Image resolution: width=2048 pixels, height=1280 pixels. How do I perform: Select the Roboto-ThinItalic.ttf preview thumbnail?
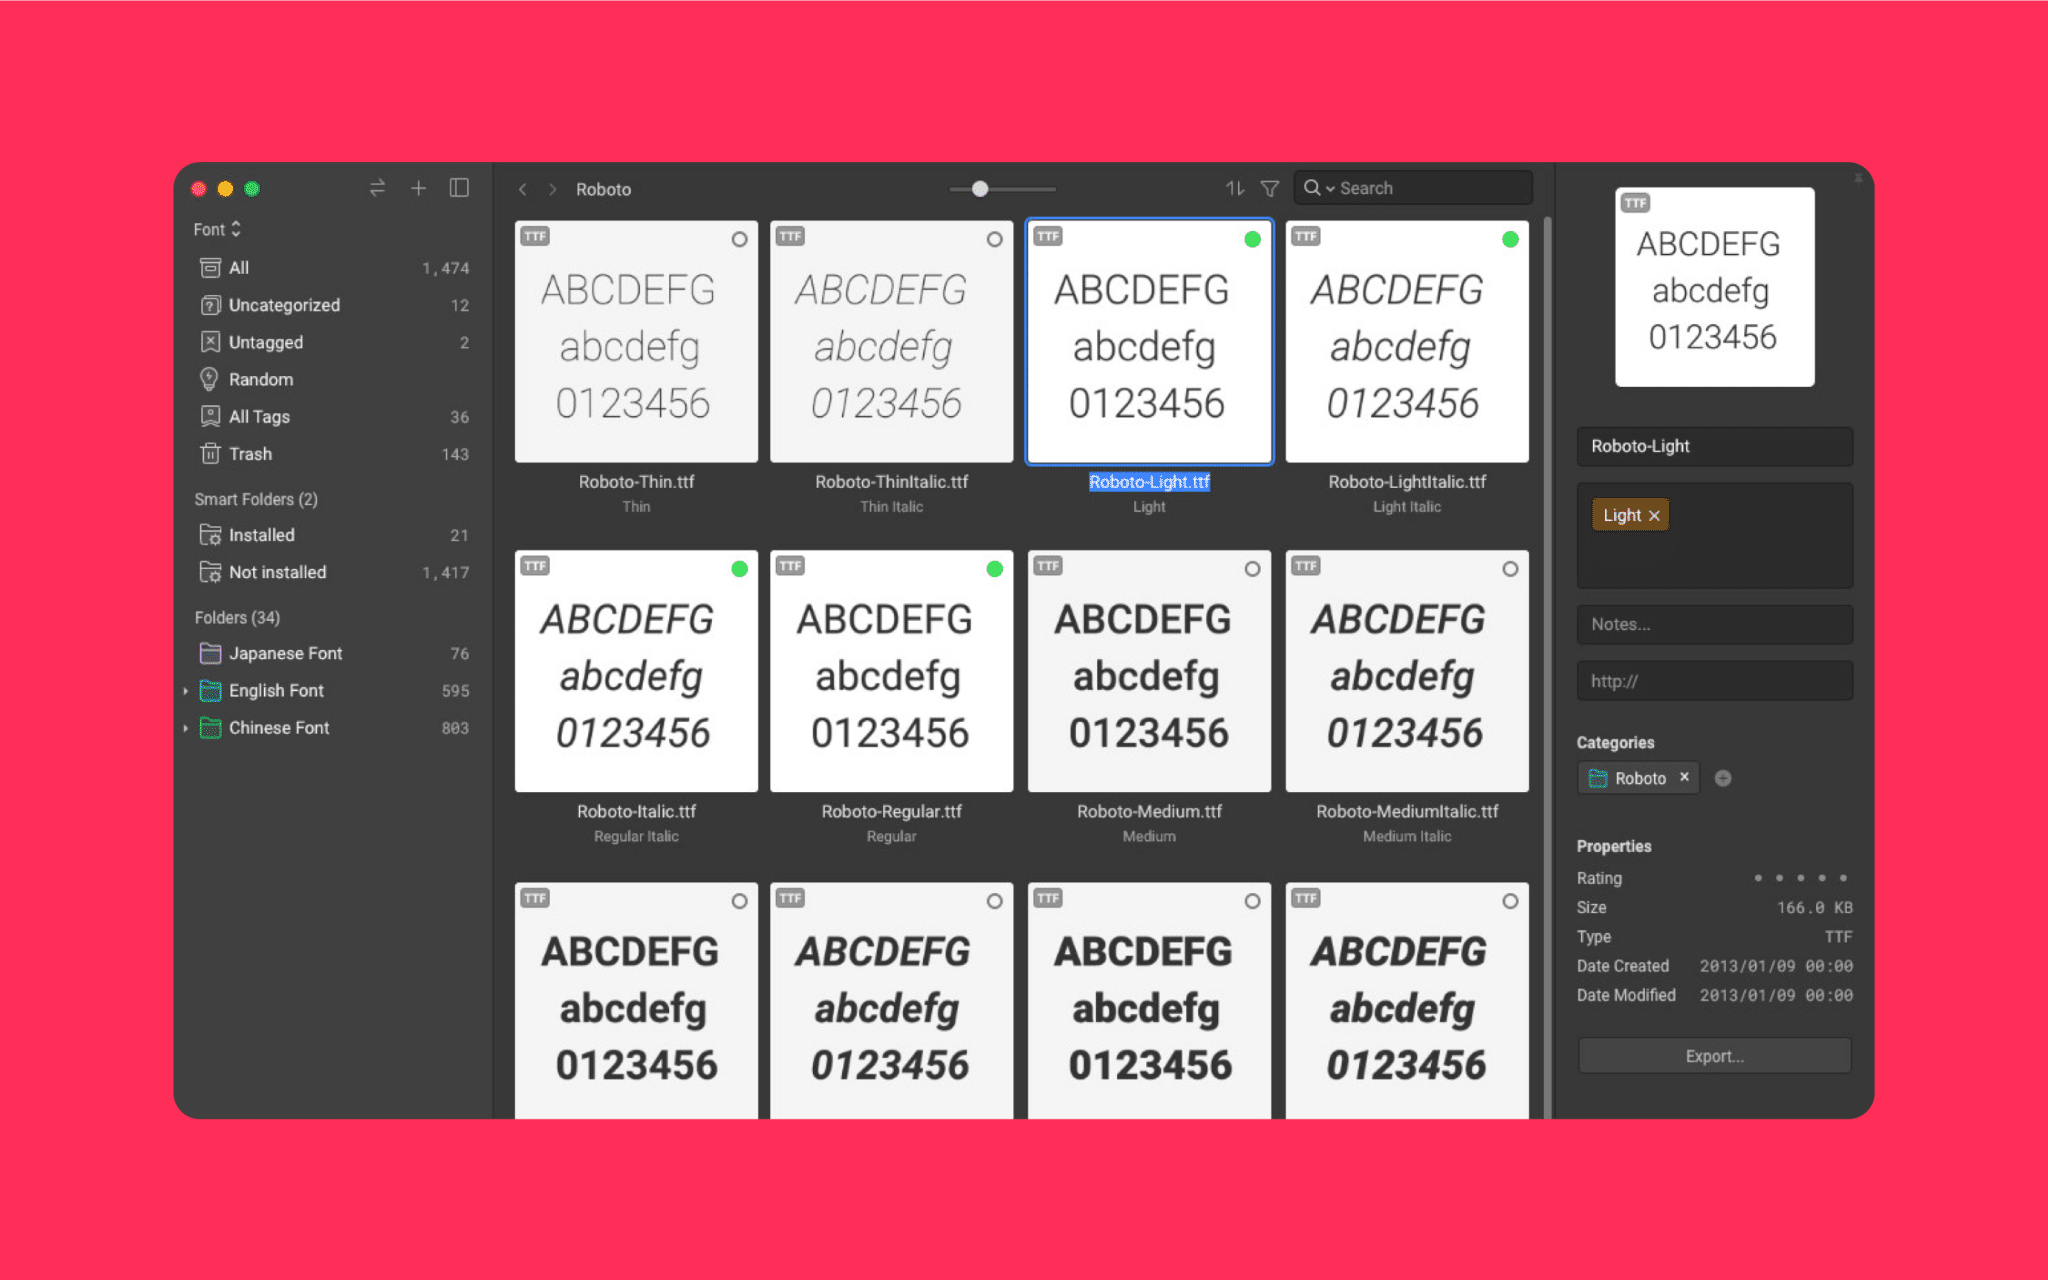pos(891,342)
